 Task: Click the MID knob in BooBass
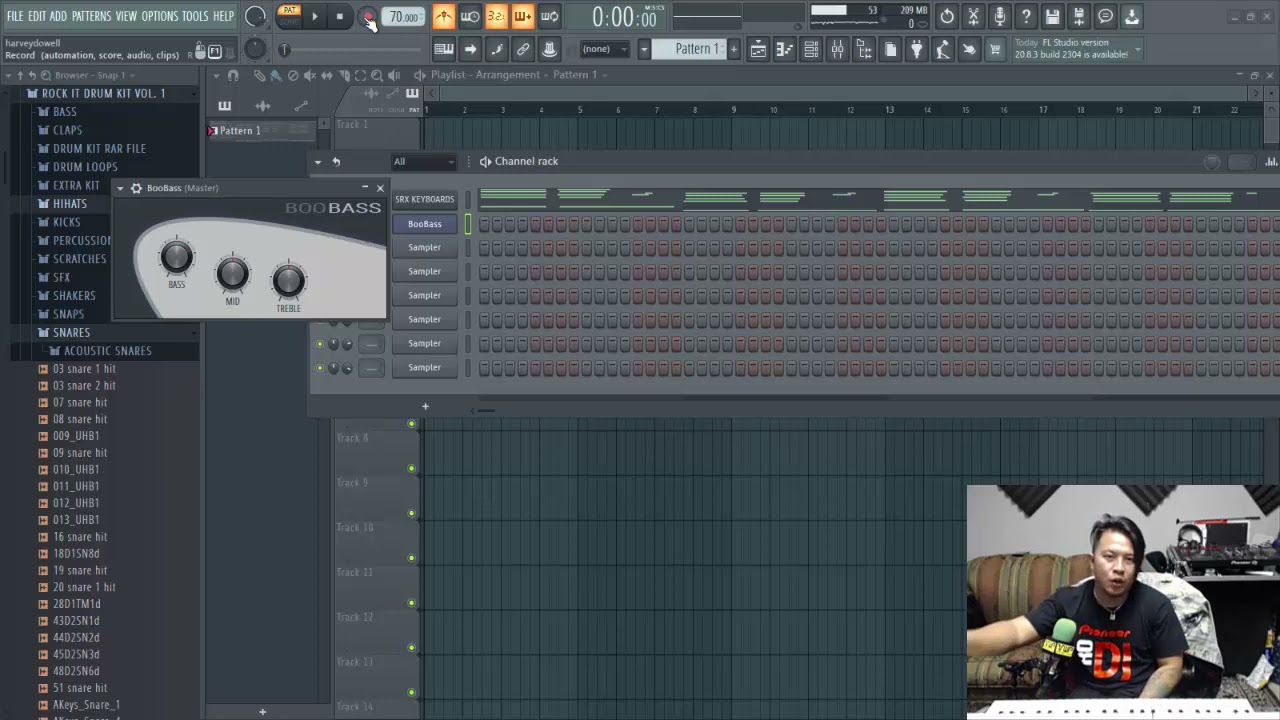(232, 273)
